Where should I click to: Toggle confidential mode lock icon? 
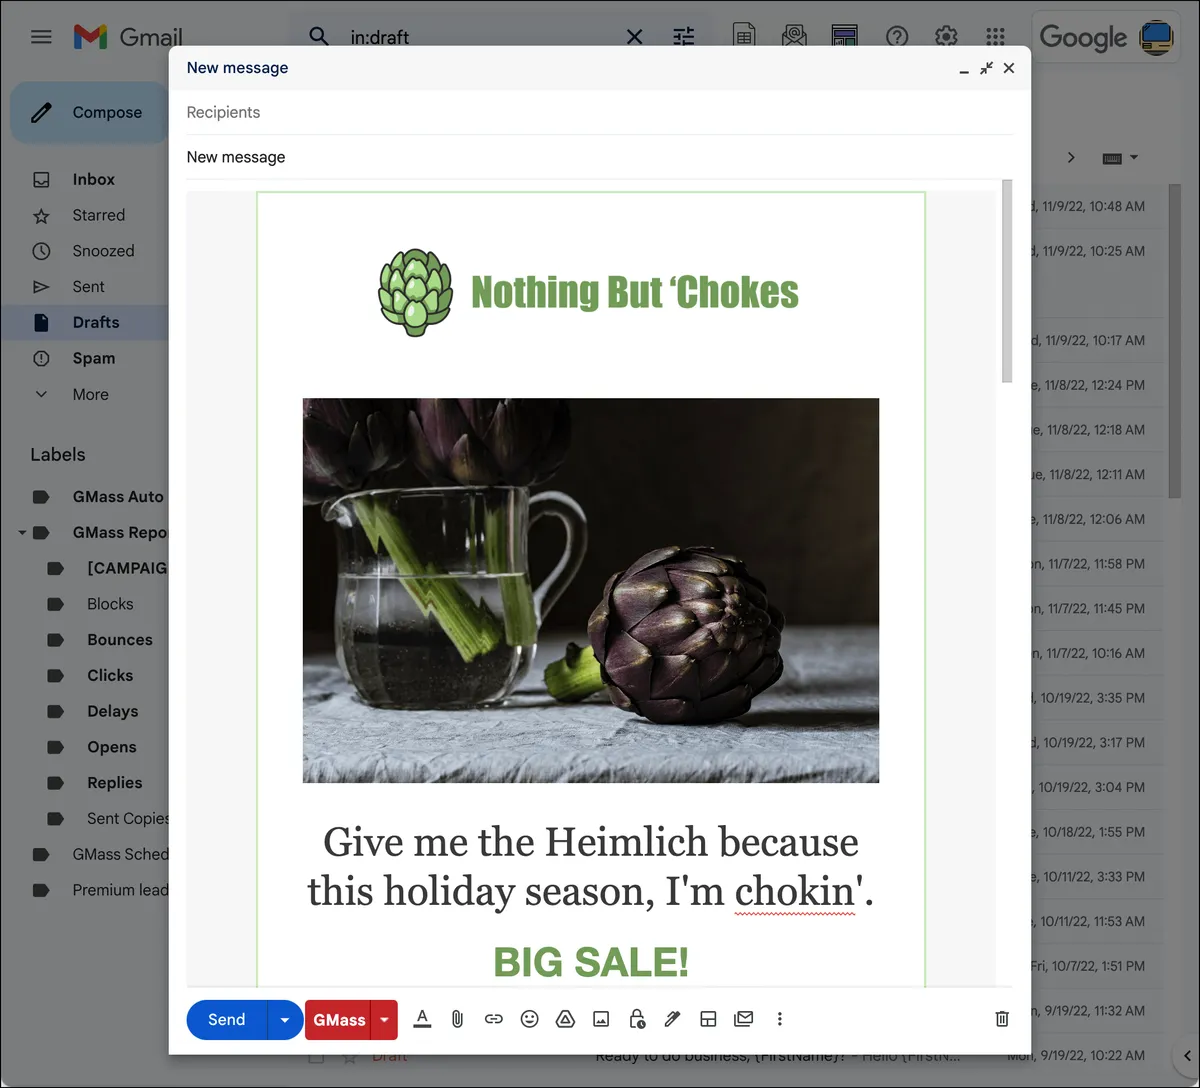[637, 1019]
